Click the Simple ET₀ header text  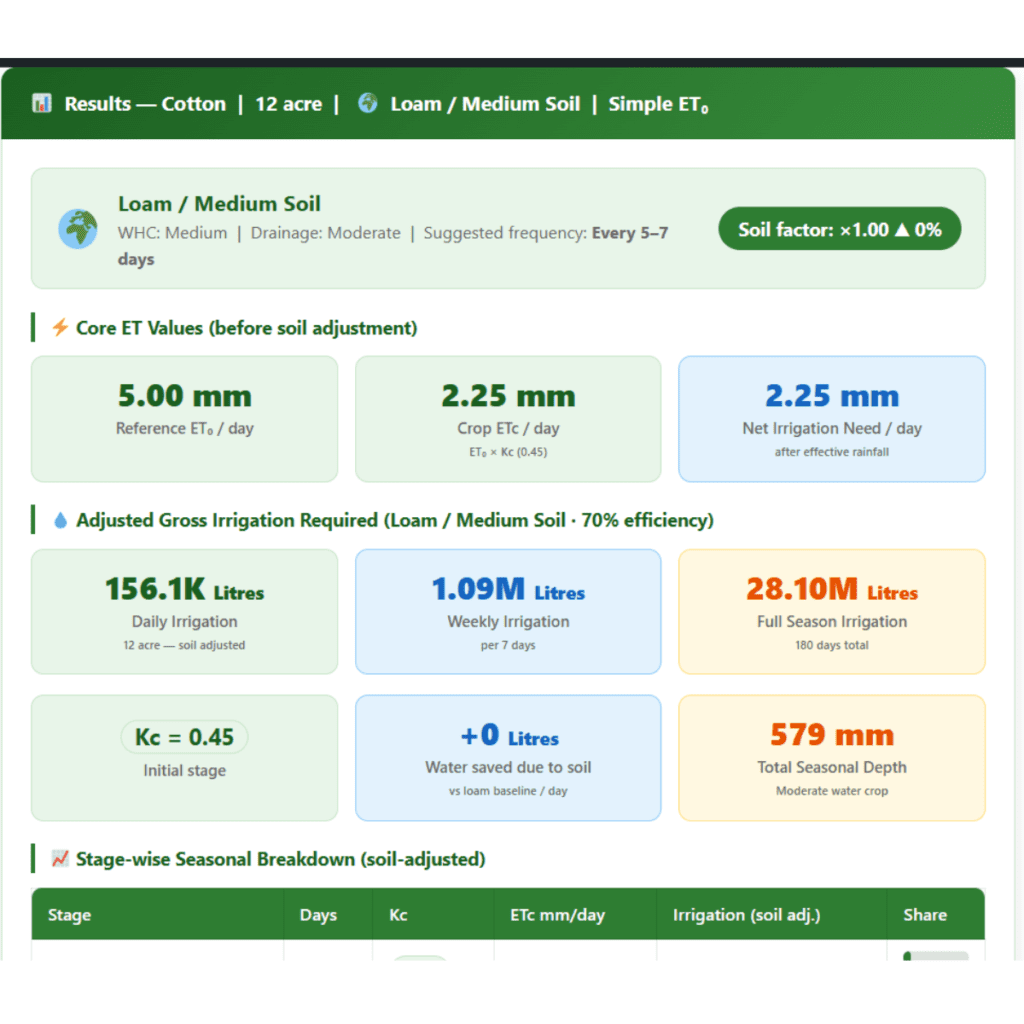tap(658, 104)
